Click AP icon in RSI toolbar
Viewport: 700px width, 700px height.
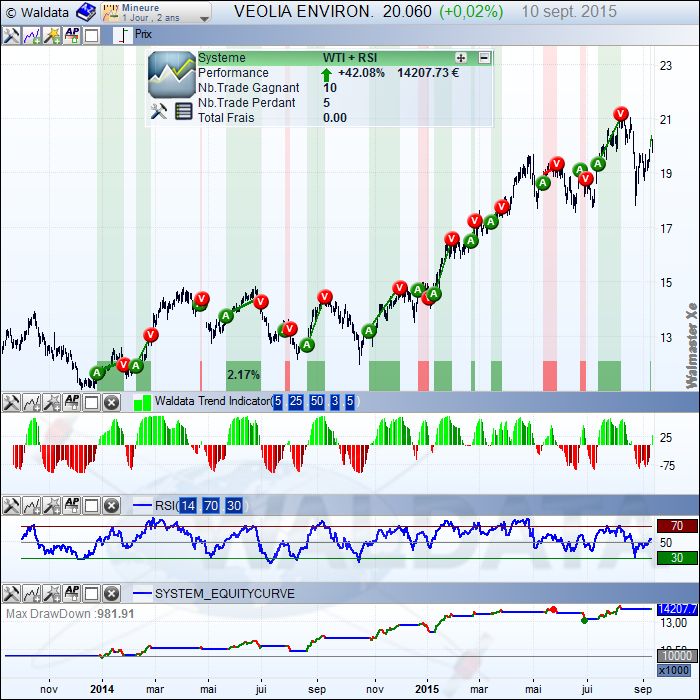pyautogui.click(x=72, y=506)
